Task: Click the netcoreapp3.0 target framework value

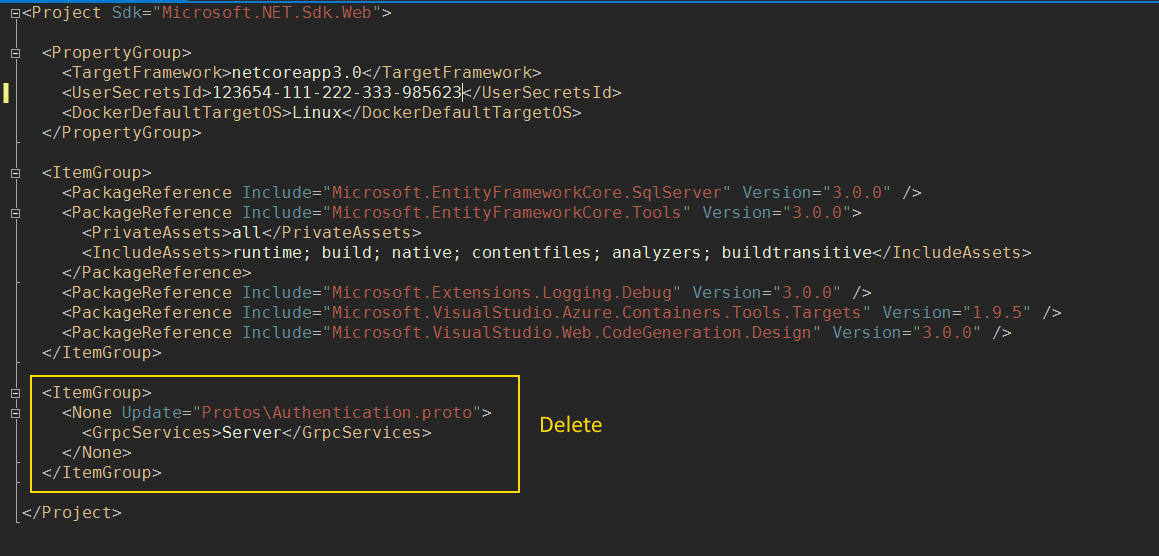Action: [x=295, y=72]
